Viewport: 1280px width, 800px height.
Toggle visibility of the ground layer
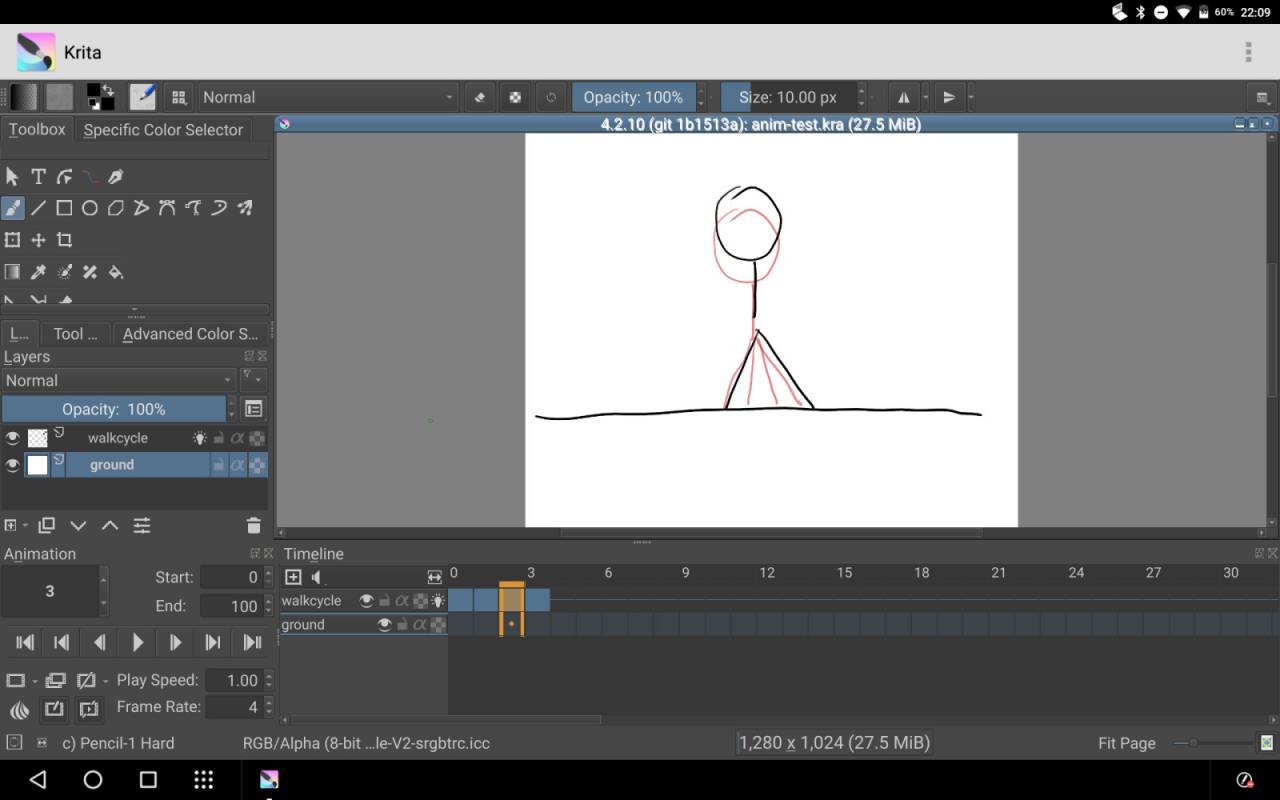click(13, 464)
